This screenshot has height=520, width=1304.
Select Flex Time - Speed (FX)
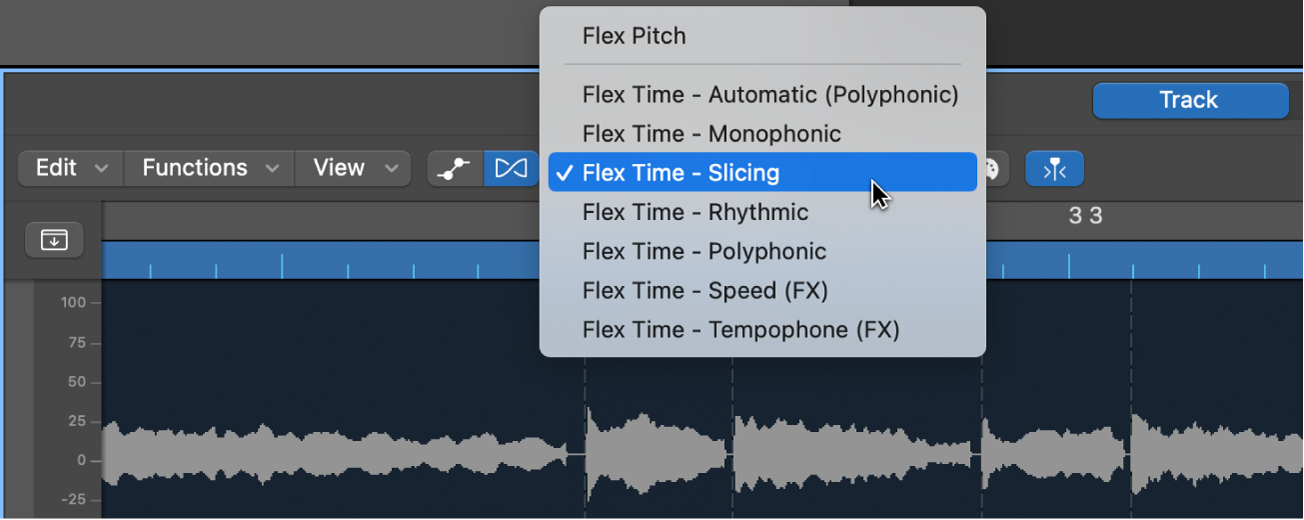click(705, 290)
